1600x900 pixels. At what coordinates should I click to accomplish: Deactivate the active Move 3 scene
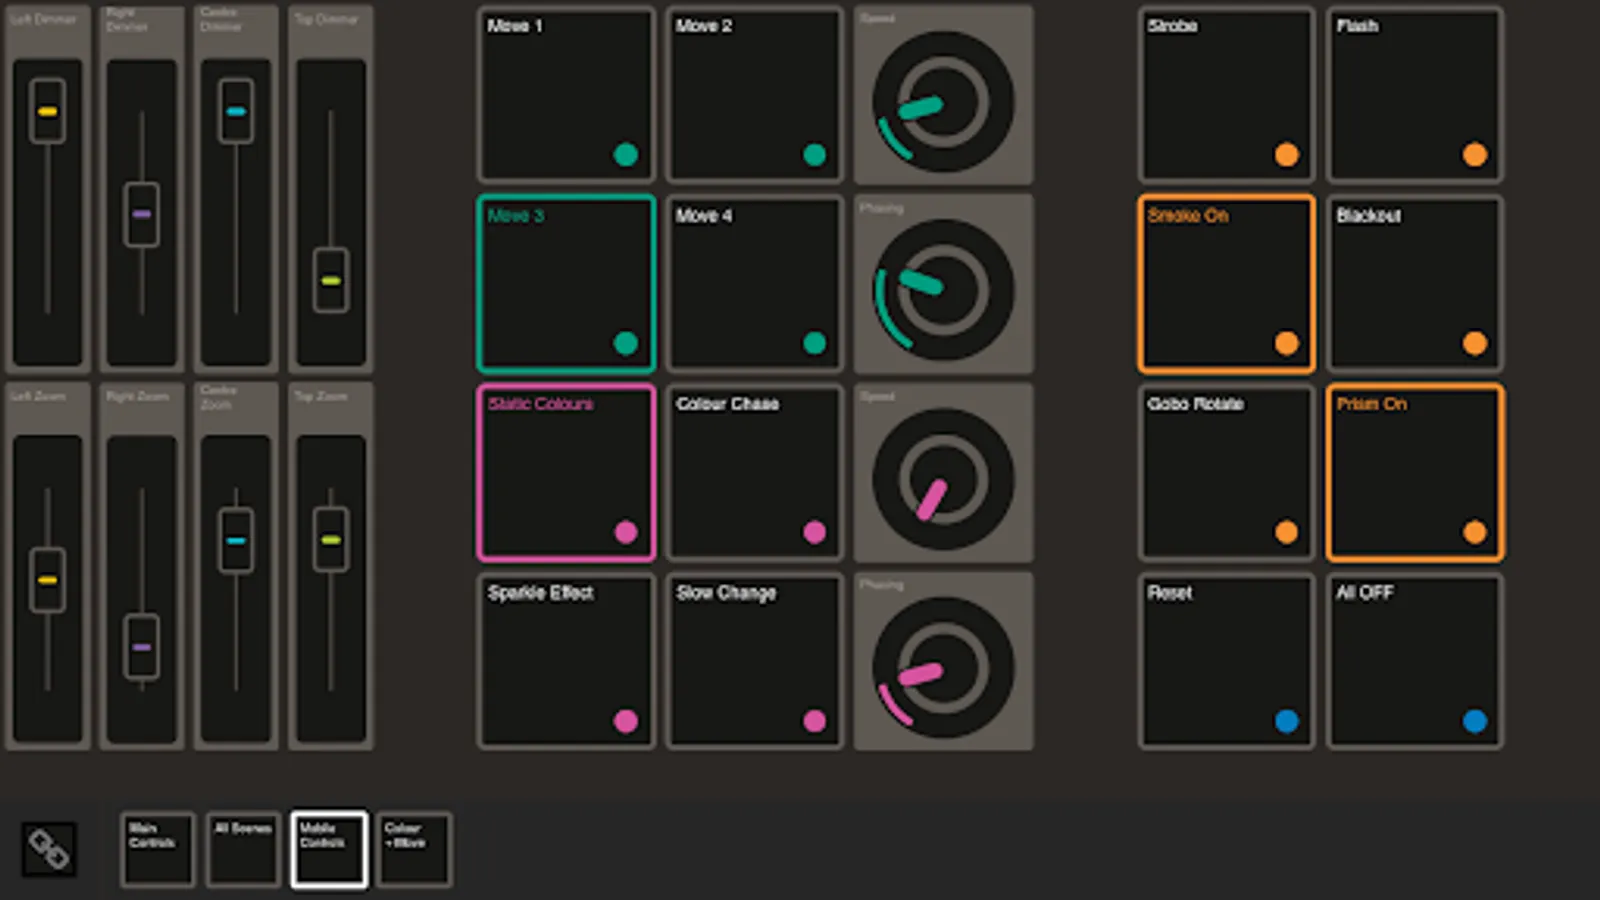(565, 283)
